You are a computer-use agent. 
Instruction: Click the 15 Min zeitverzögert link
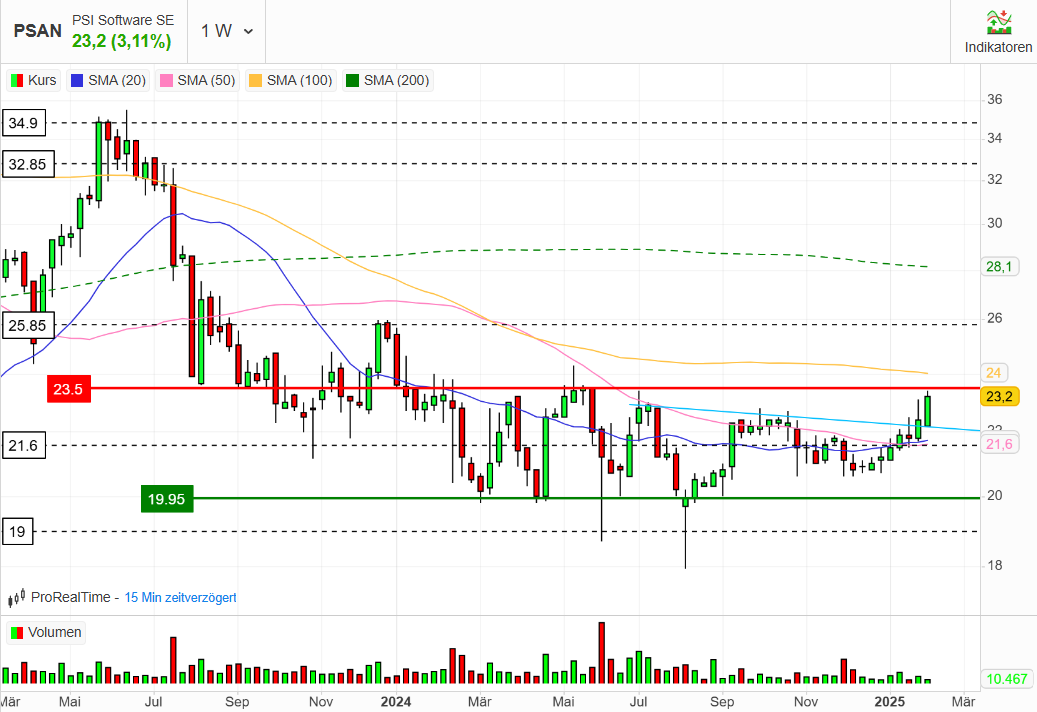tap(181, 598)
